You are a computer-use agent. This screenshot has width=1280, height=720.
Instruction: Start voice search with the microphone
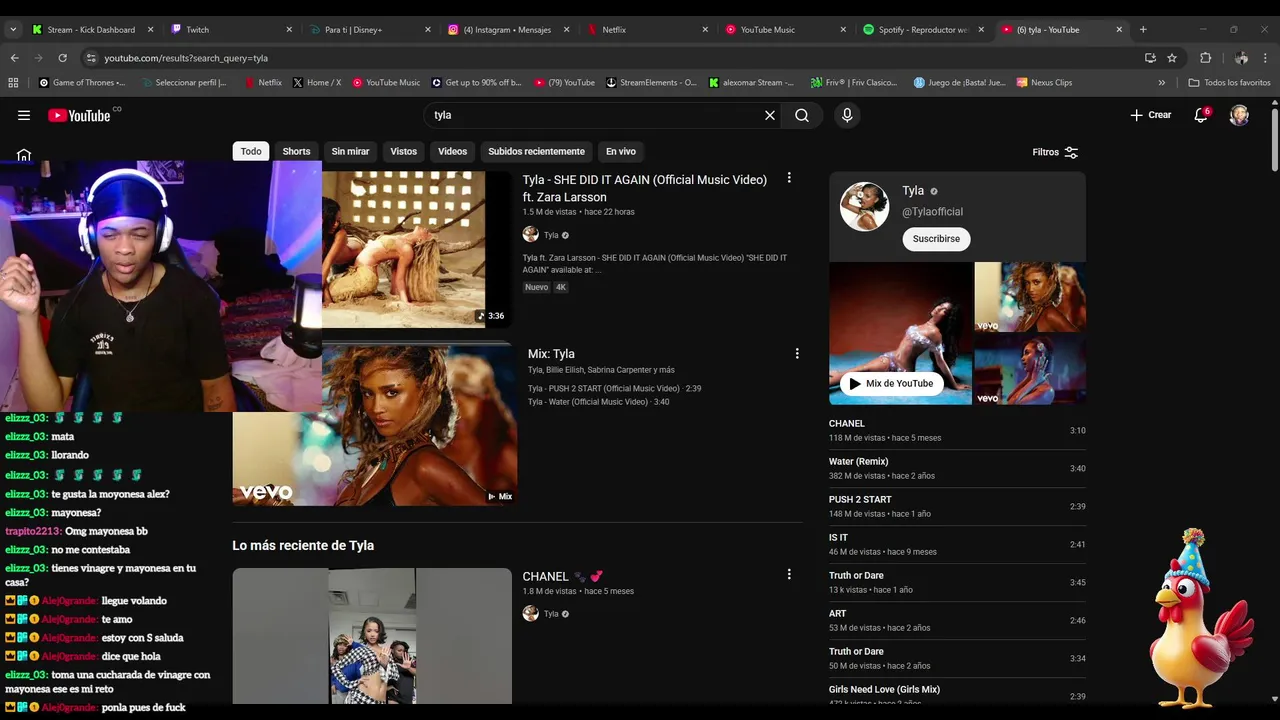pos(847,115)
